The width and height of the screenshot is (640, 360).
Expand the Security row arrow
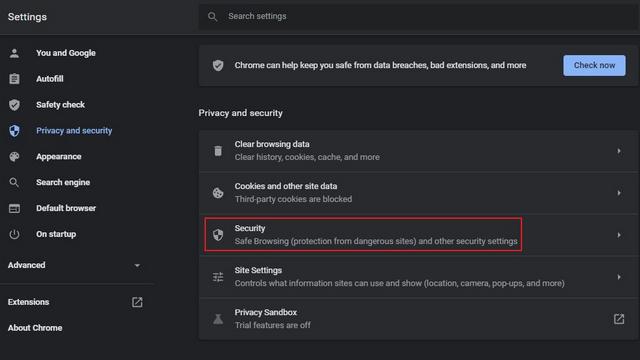coord(619,235)
